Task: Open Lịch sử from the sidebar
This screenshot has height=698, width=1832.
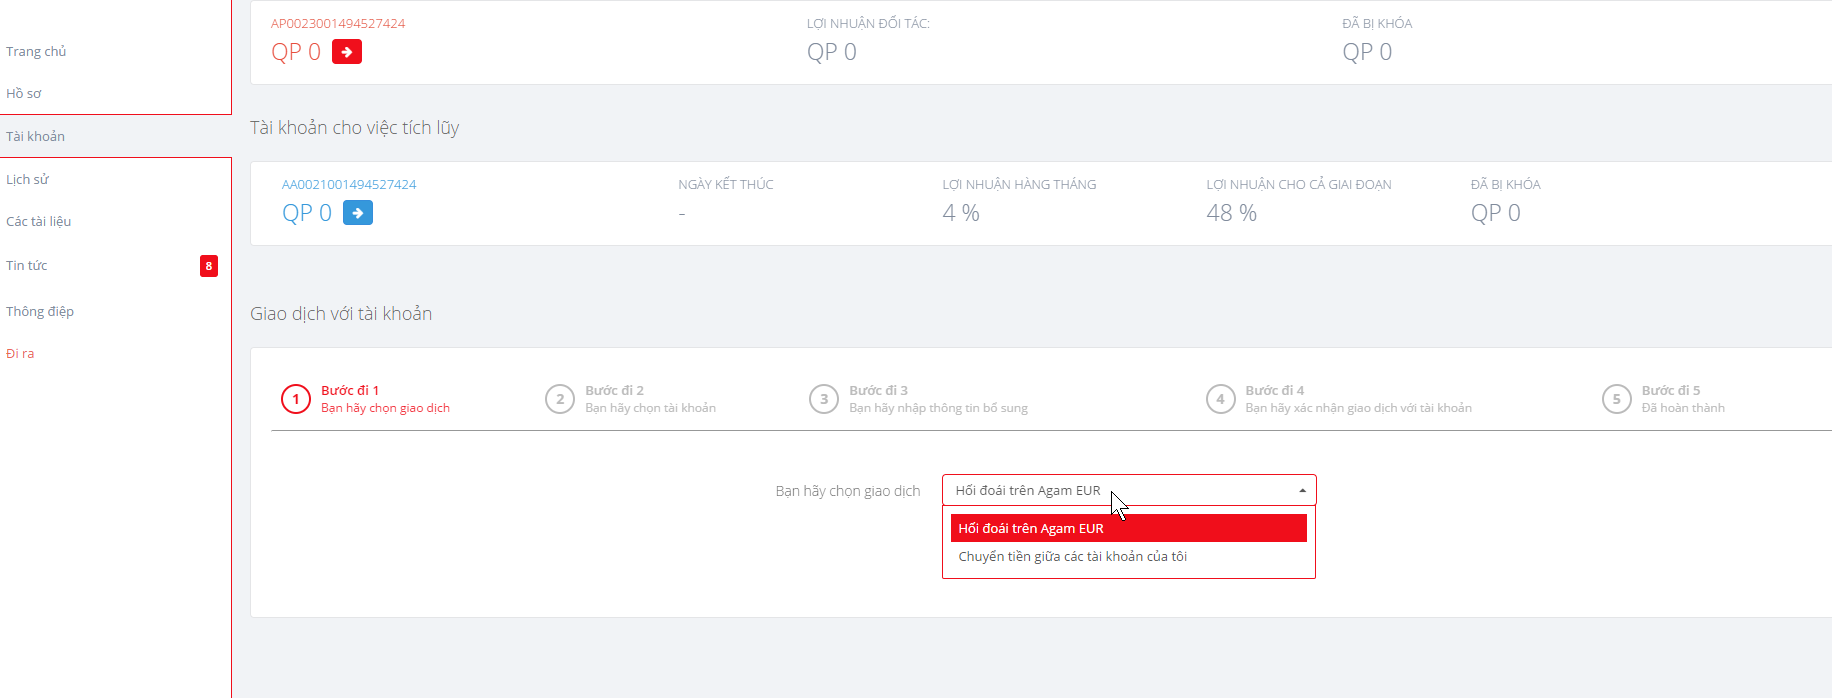Action: click(28, 180)
